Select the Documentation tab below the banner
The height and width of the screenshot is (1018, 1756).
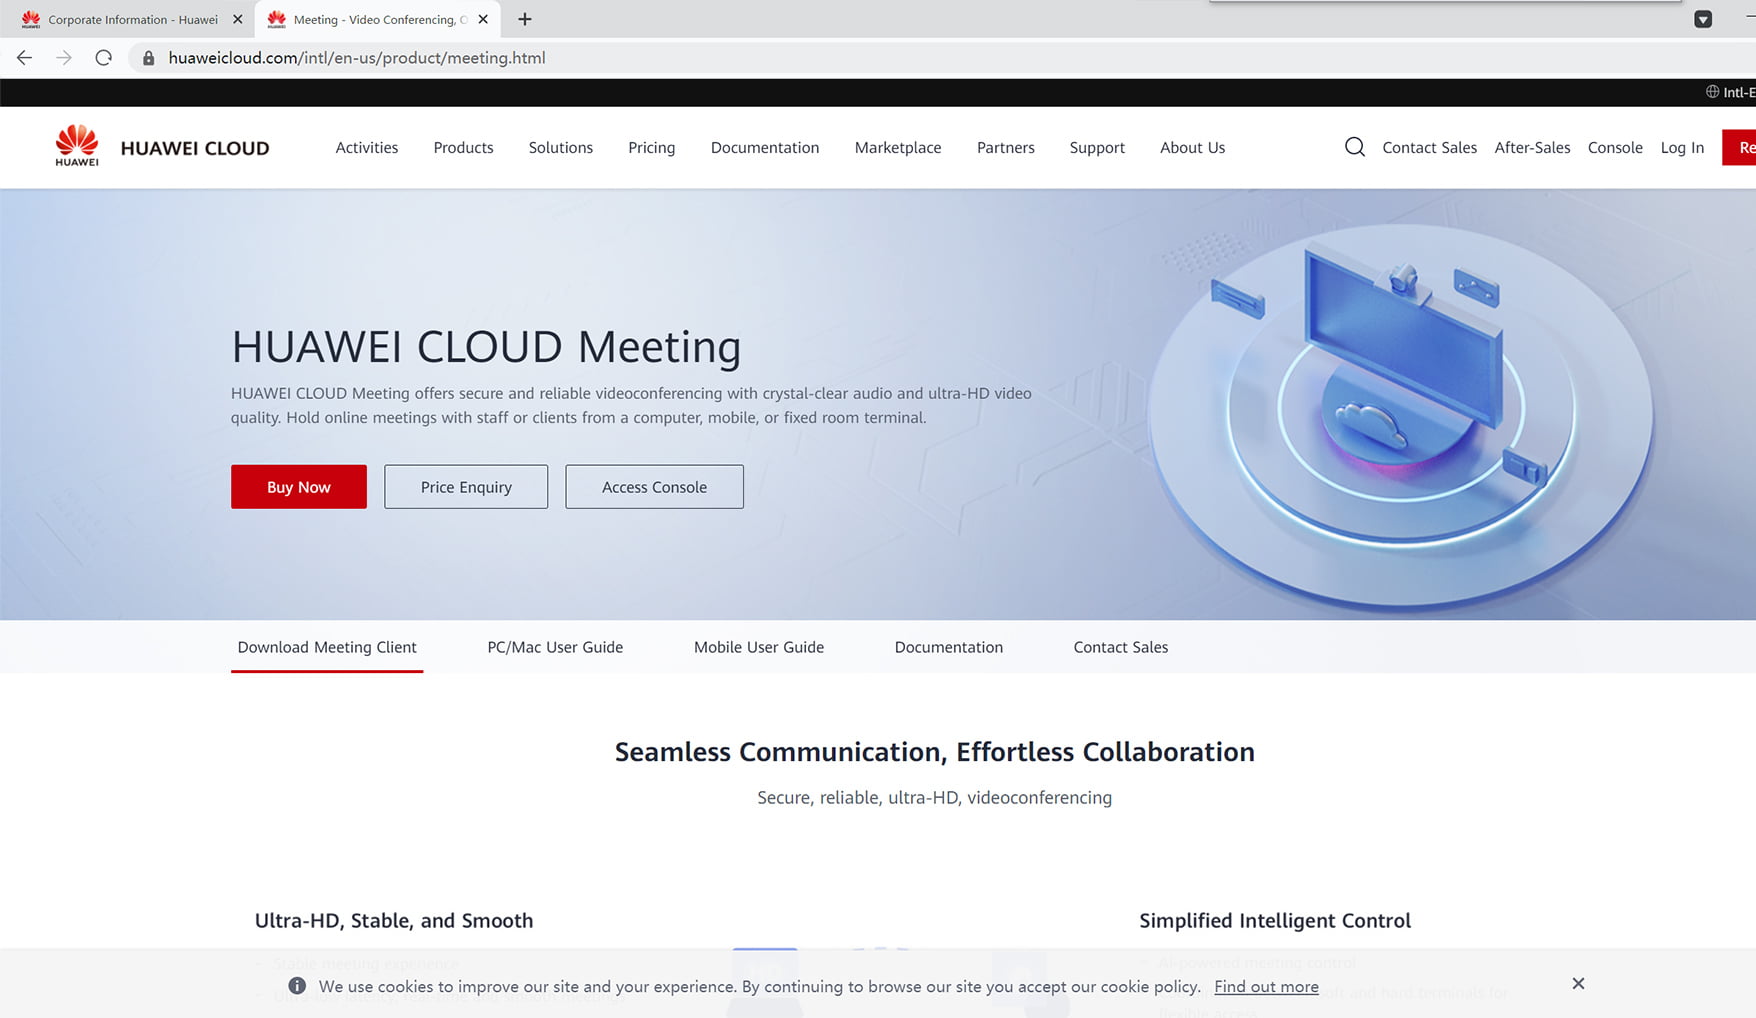pos(949,647)
